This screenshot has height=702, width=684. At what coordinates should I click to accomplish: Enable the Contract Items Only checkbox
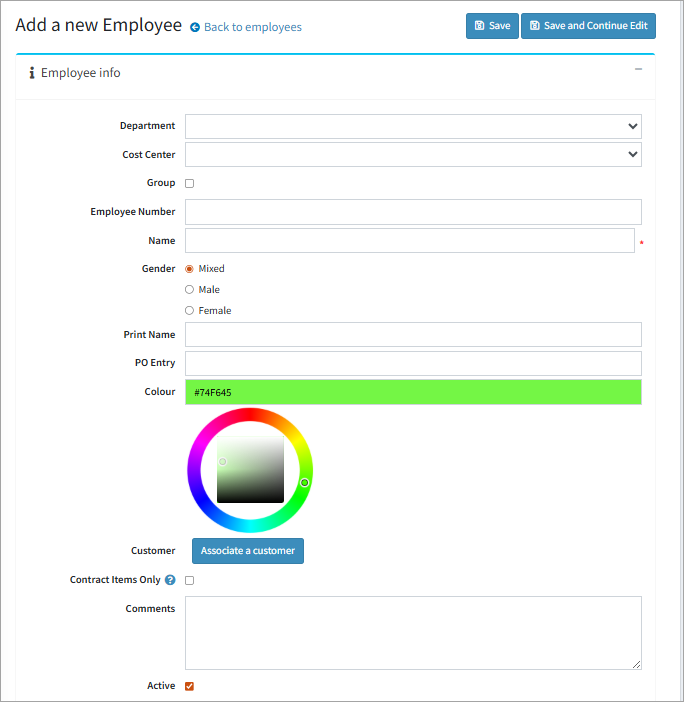[189, 580]
